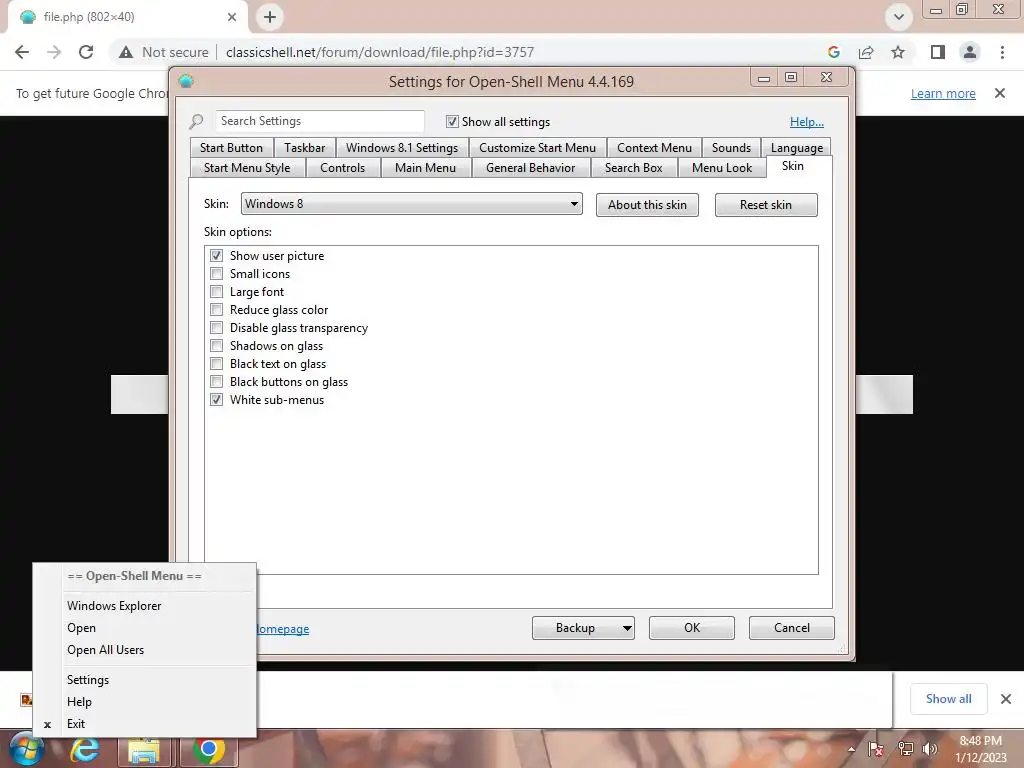Click the share page icon
Screen dimensions: 1024x768
(x=866, y=52)
